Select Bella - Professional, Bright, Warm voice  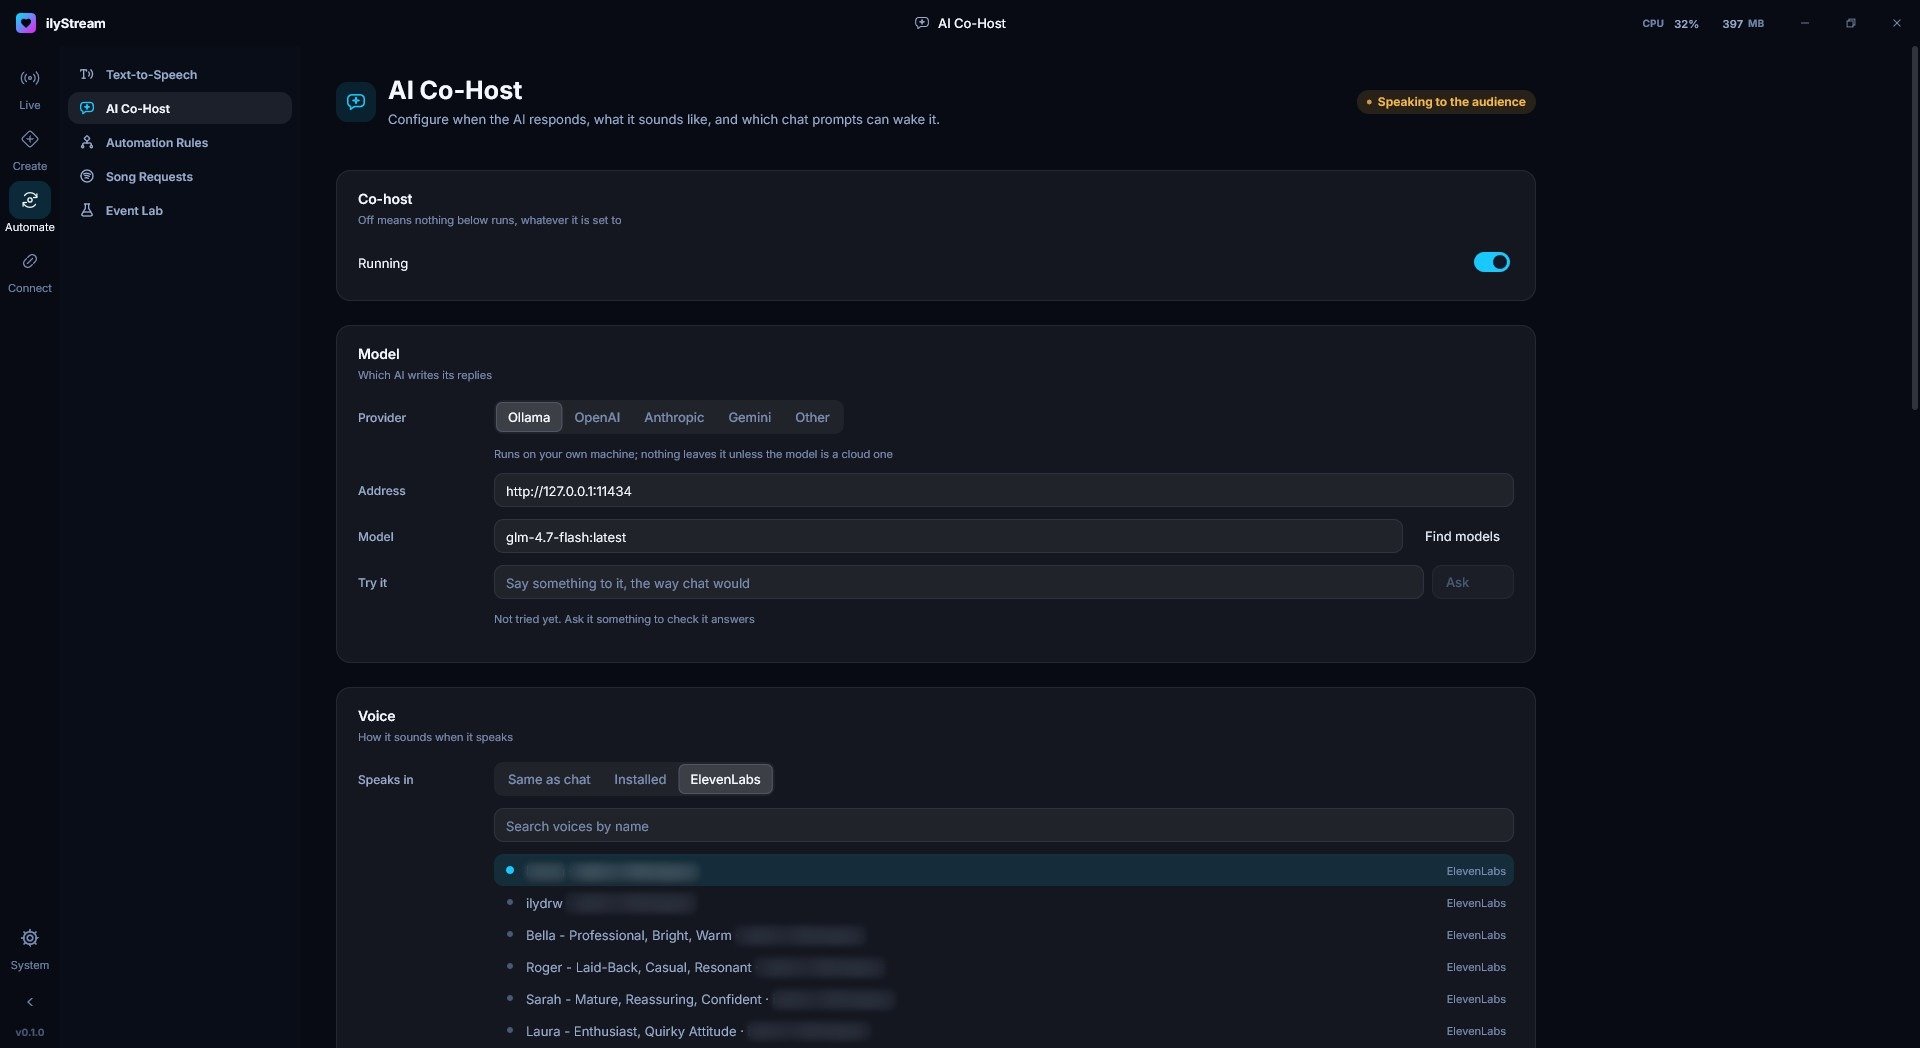tap(1003, 935)
